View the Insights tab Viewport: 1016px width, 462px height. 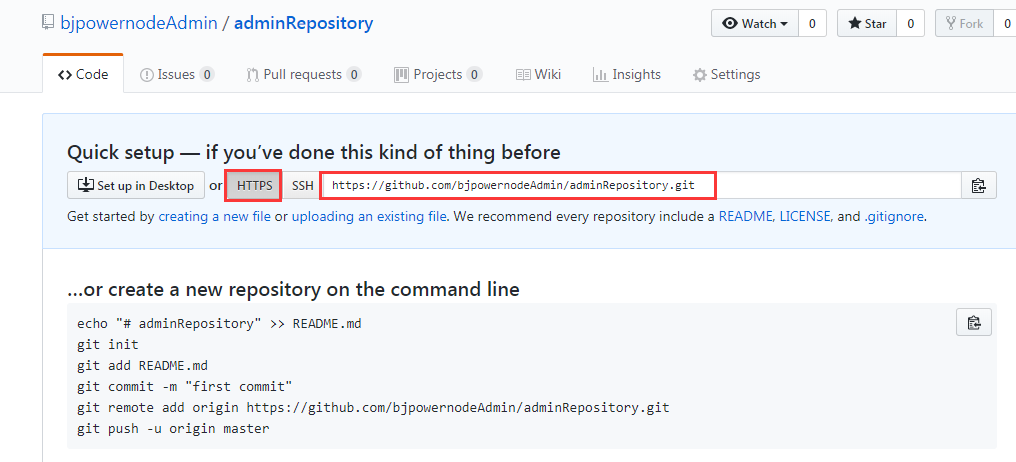(627, 75)
